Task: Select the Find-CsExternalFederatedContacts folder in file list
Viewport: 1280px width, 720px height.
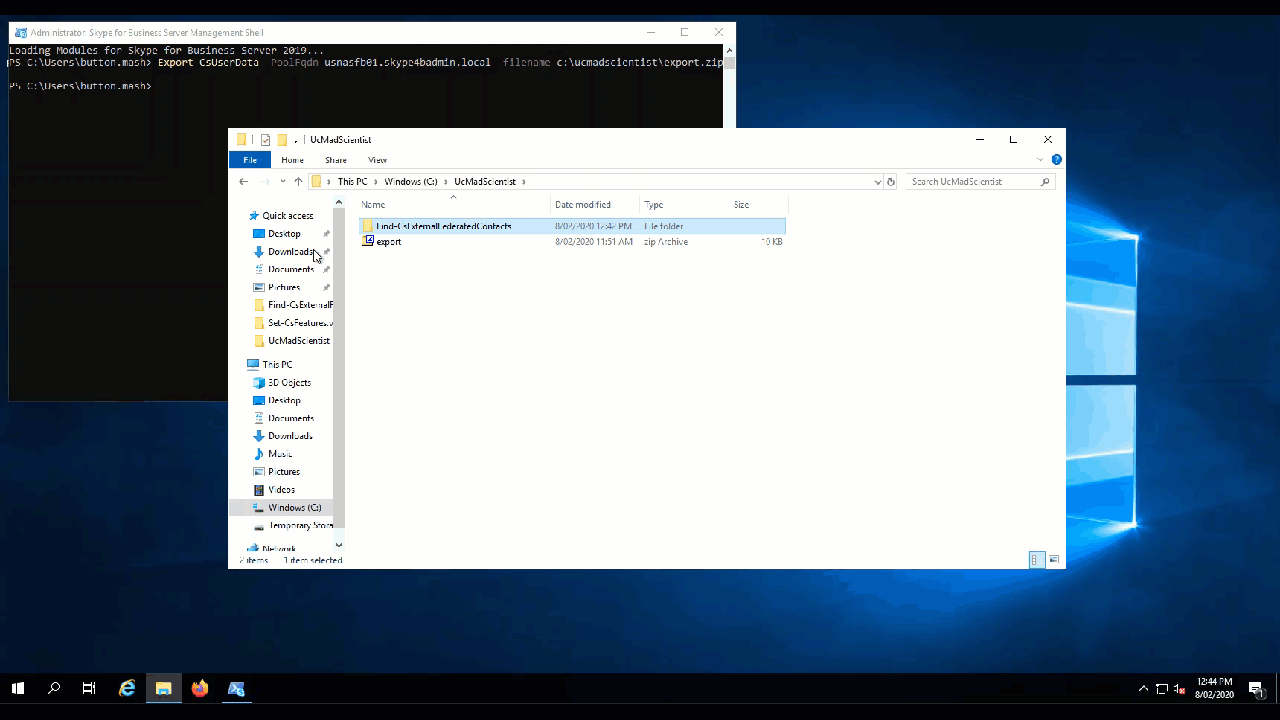Action: 572,226
